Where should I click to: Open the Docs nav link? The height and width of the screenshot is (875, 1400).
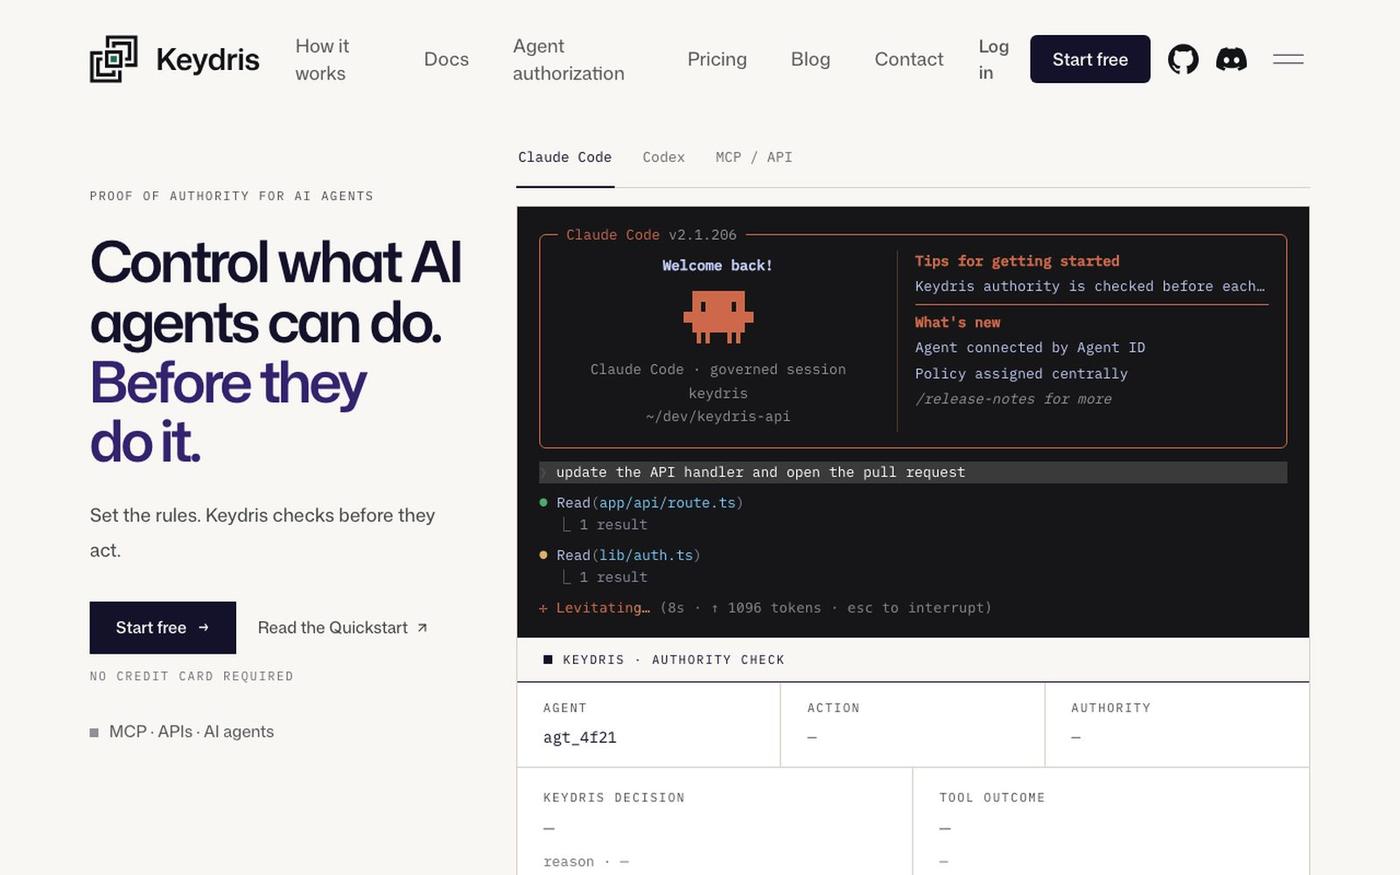point(446,59)
